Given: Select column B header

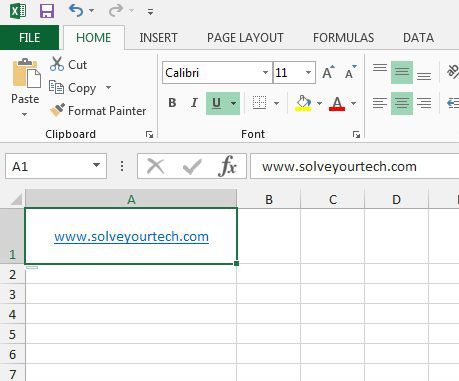Looking at the screenshot, I should pyautogui.click(x=269, y=199).
